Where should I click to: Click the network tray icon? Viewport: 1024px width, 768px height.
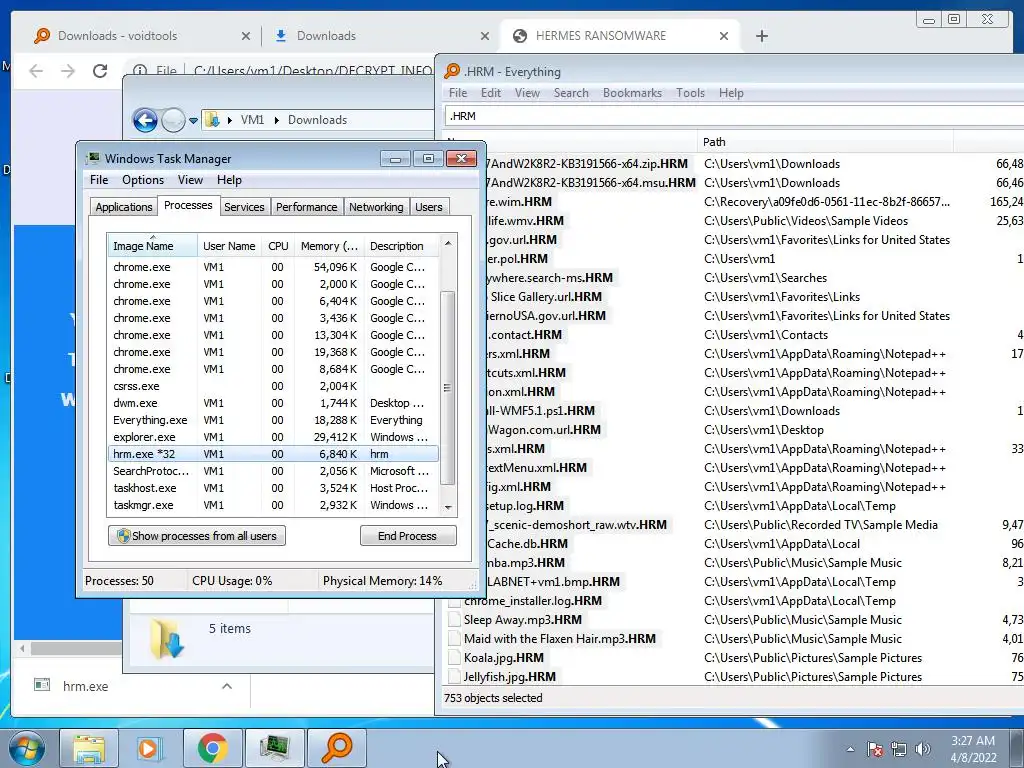899,749
